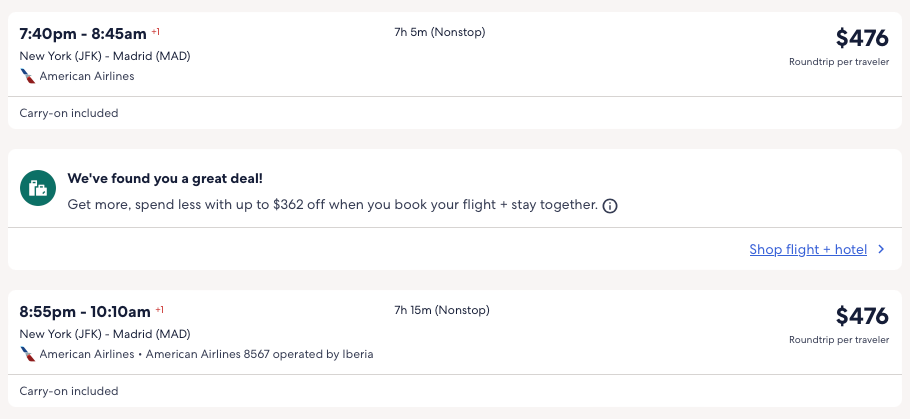
Task: Select the $476 price on the 7h 15m flight
Action: (x=862, y=316)
